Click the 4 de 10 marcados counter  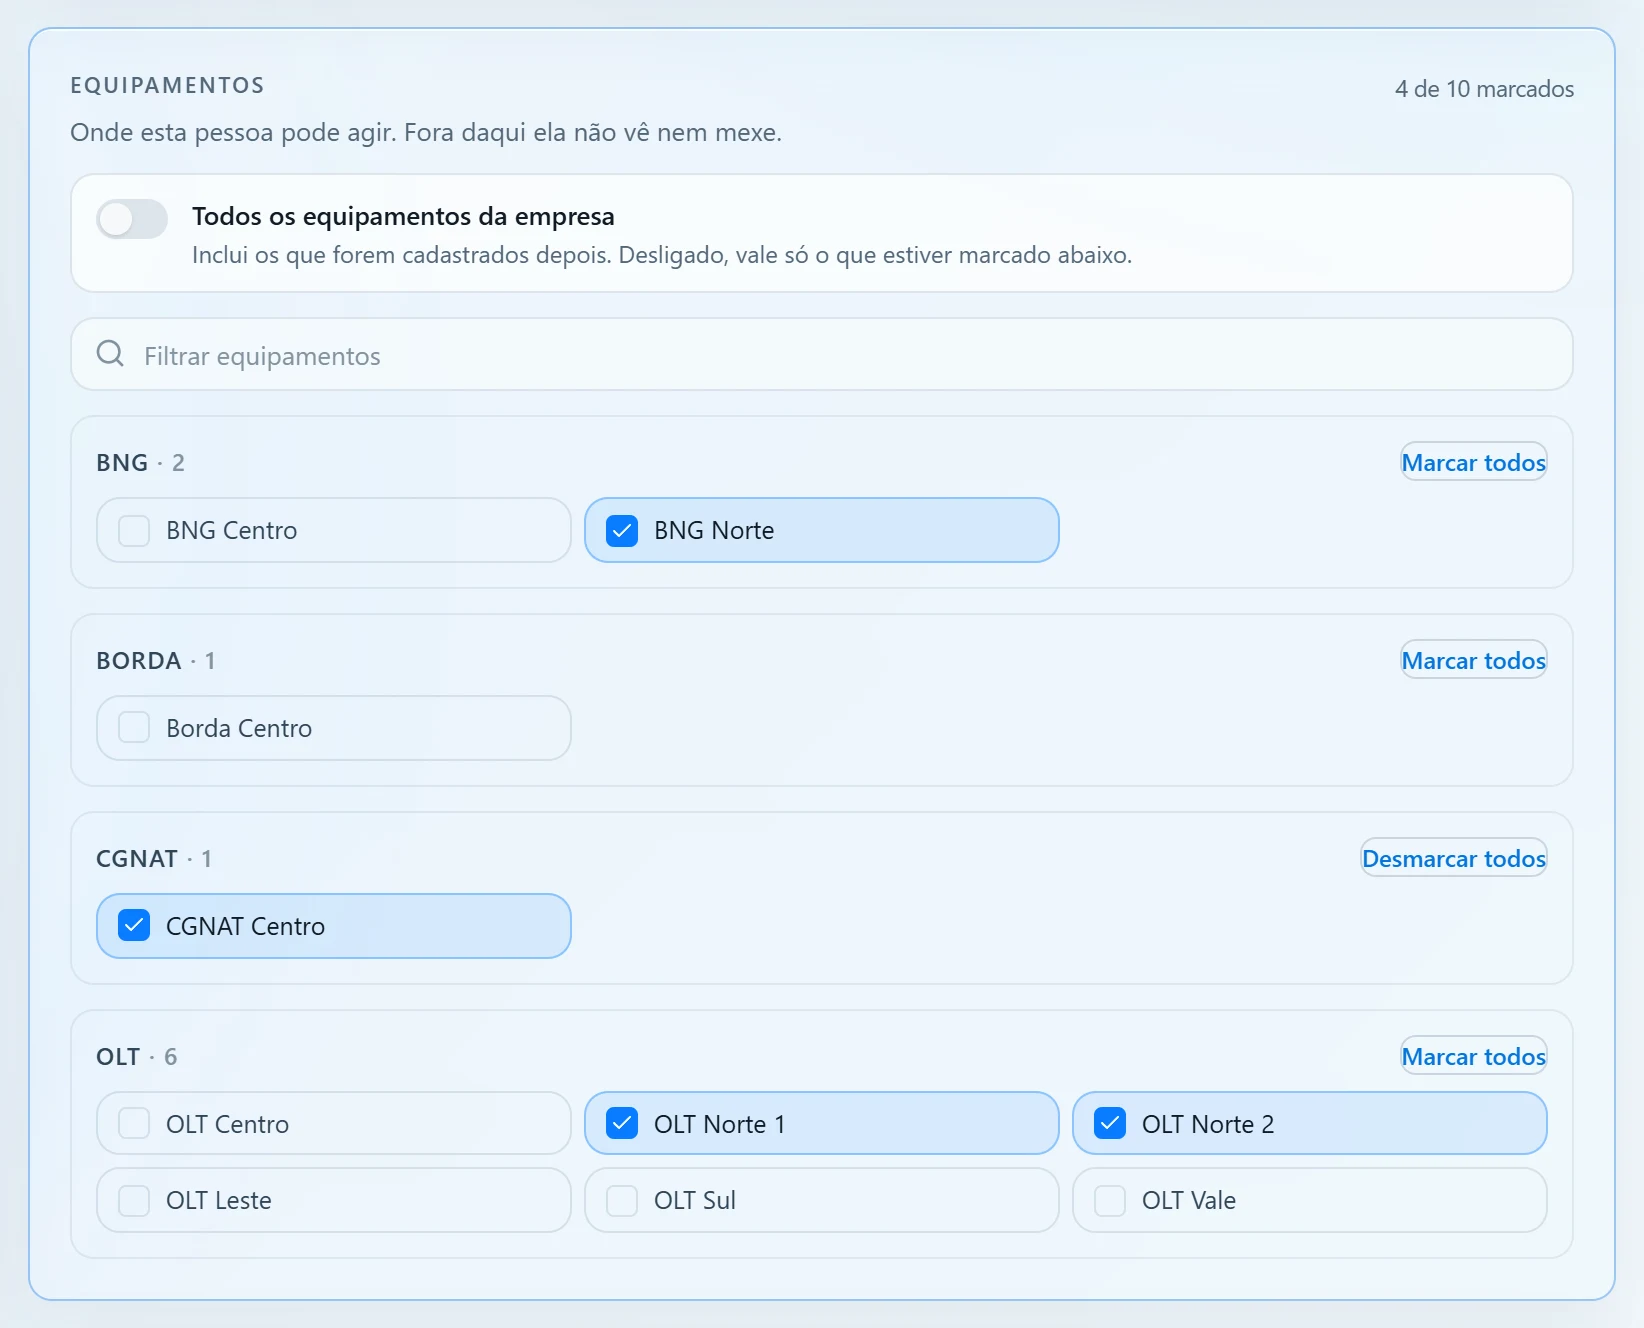coord(1484,89)
